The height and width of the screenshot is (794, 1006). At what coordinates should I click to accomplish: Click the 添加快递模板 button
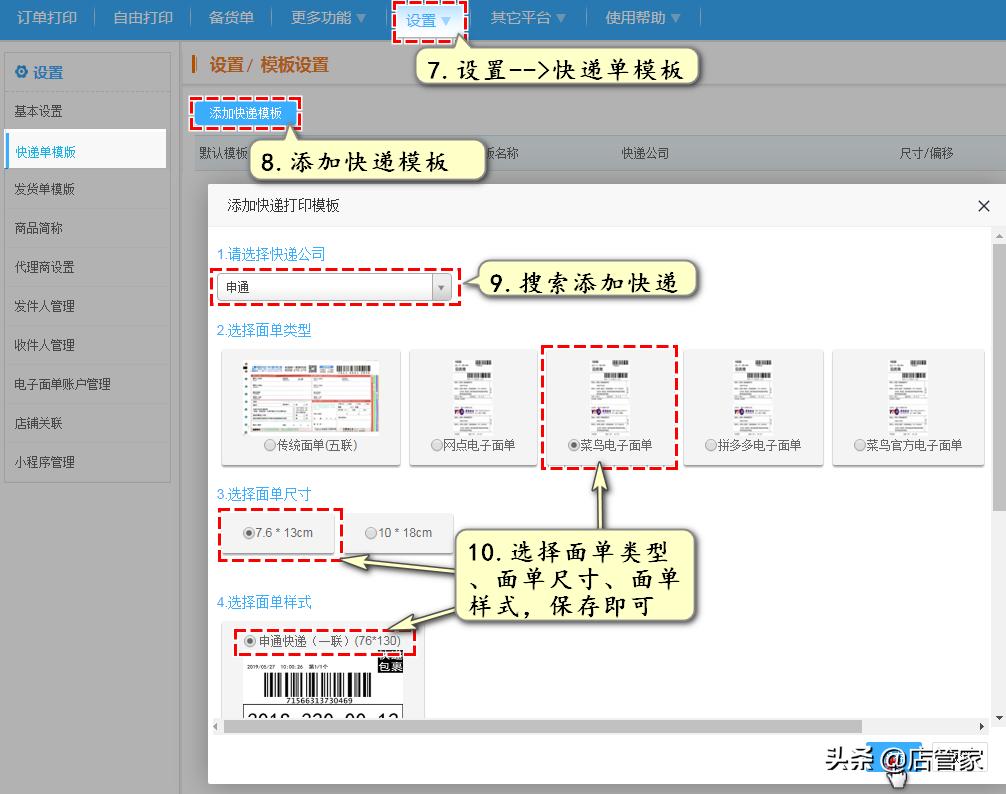(244, 113)
